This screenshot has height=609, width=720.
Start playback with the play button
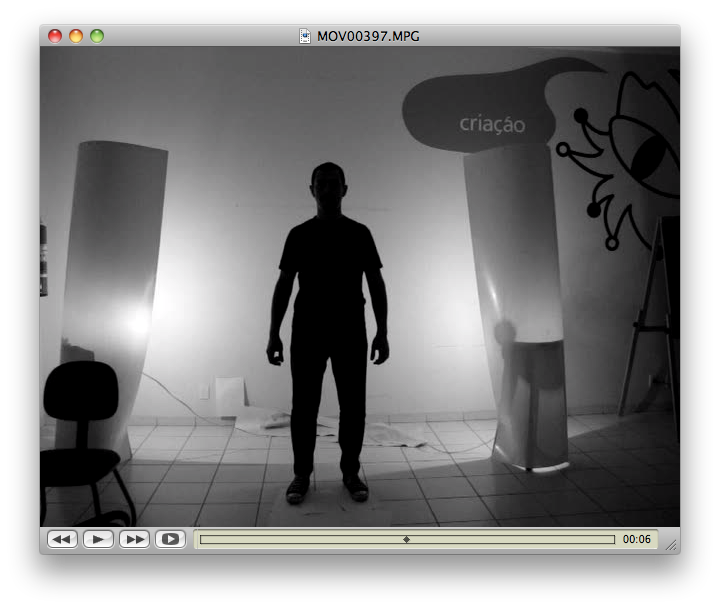(x=98, y=539)
